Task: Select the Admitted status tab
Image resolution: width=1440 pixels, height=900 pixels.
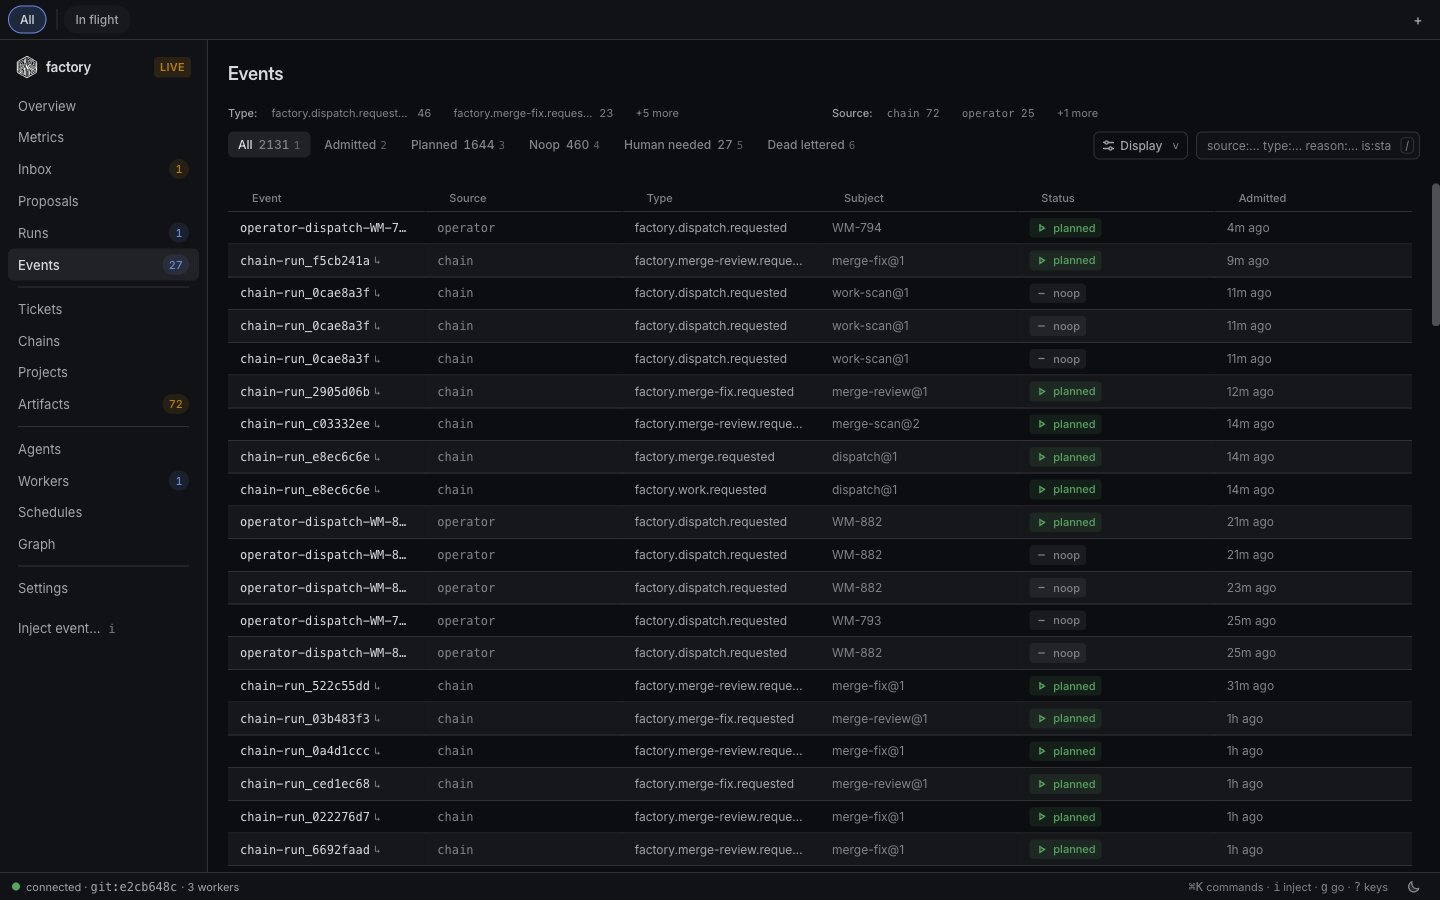Action: click(355, 145)
